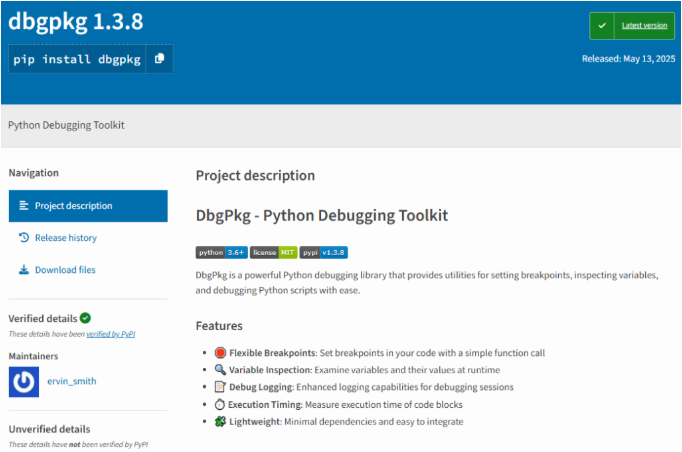682x452 pixels.
Task: Click the dbgpkg 1.3.8 page title
Action: pos(76,21)
